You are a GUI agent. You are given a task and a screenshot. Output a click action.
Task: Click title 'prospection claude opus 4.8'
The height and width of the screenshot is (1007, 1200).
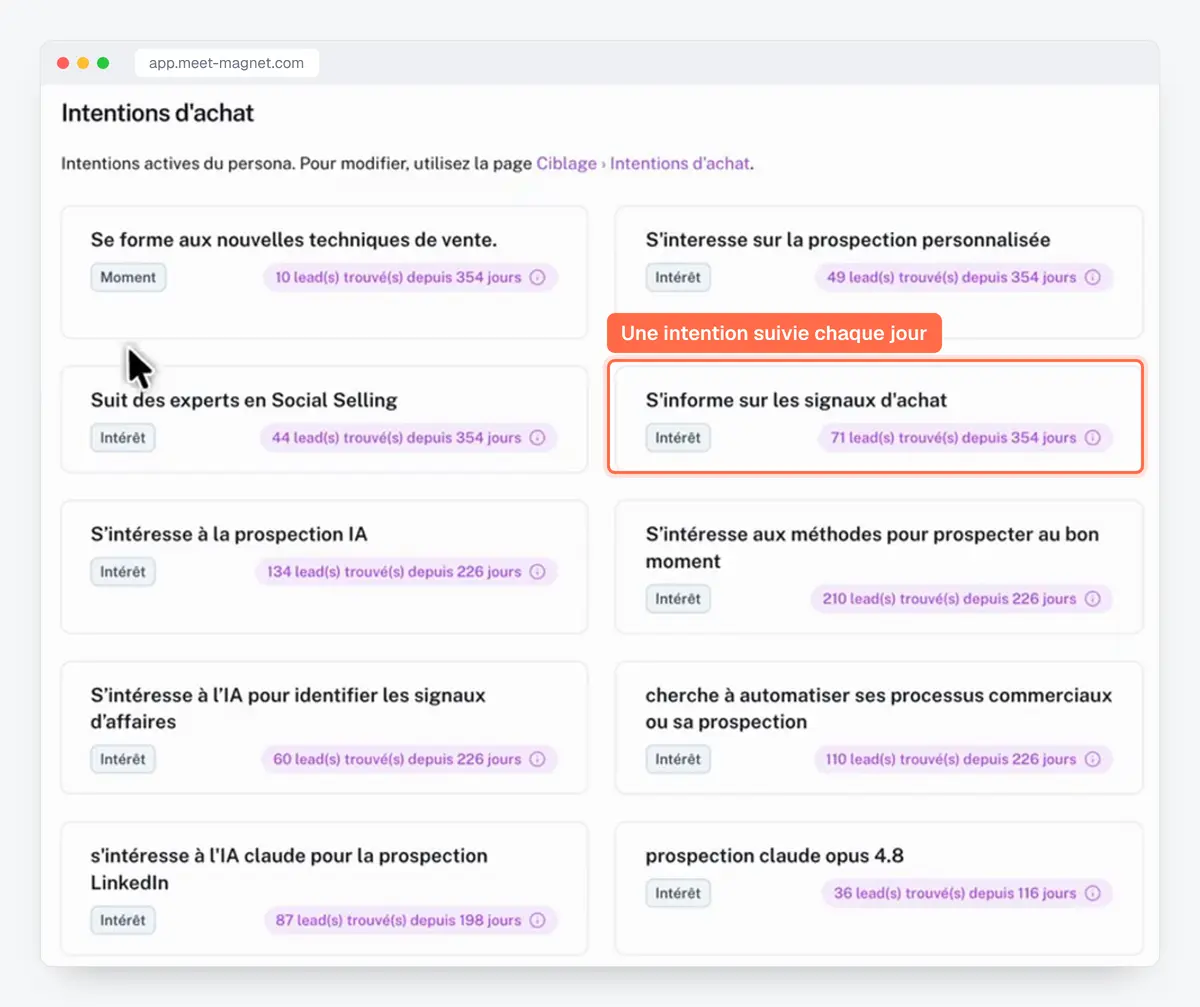pos(775,856)
